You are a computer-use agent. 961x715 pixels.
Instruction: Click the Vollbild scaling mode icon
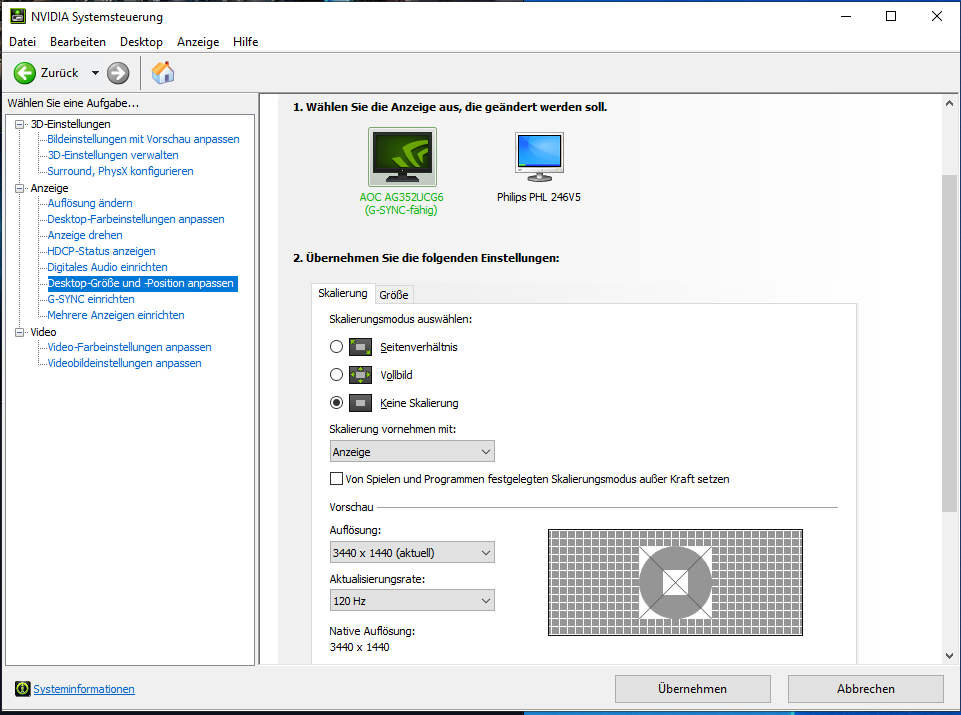pos(360,374)
